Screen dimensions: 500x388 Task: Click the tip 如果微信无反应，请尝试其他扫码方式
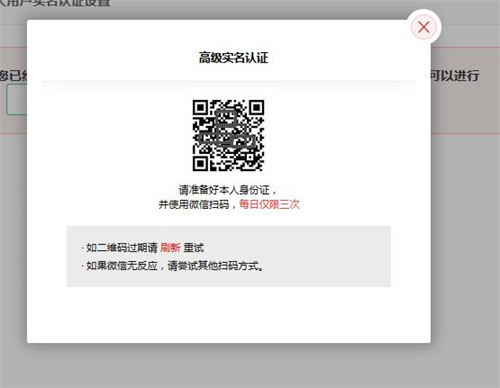175,266
